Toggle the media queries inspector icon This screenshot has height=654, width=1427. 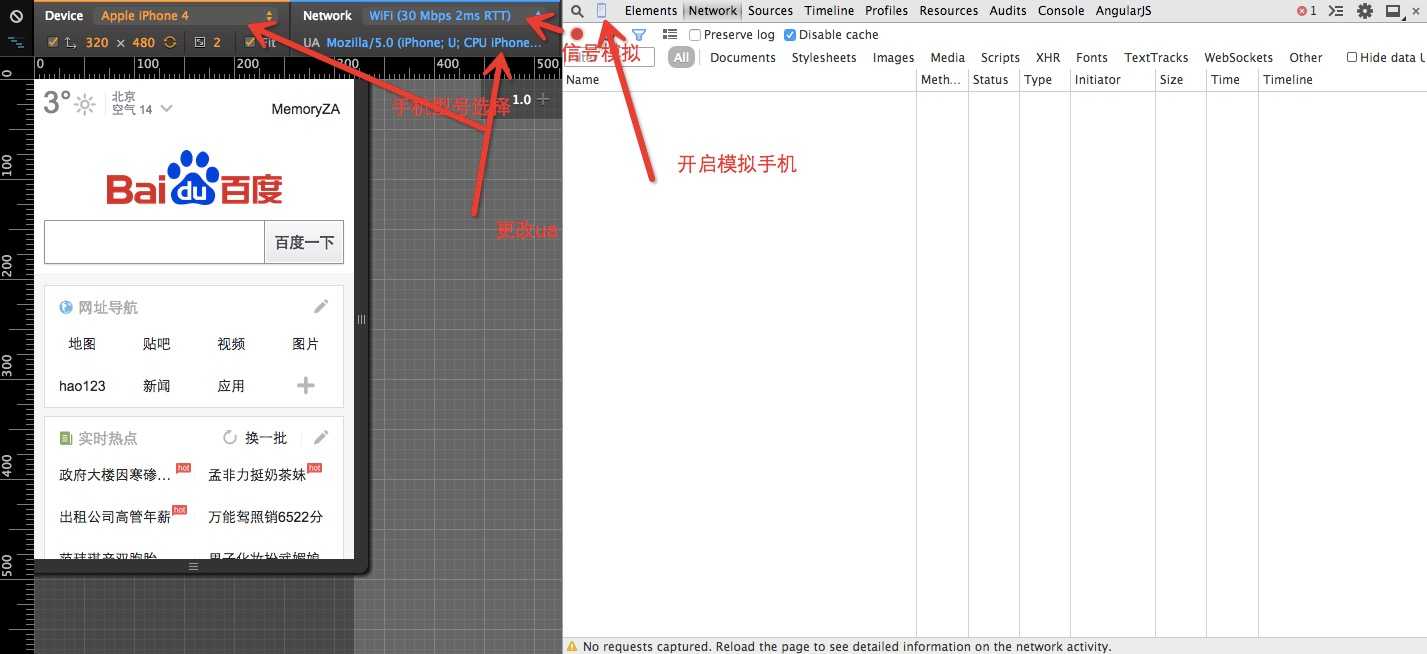click(16, 43)
